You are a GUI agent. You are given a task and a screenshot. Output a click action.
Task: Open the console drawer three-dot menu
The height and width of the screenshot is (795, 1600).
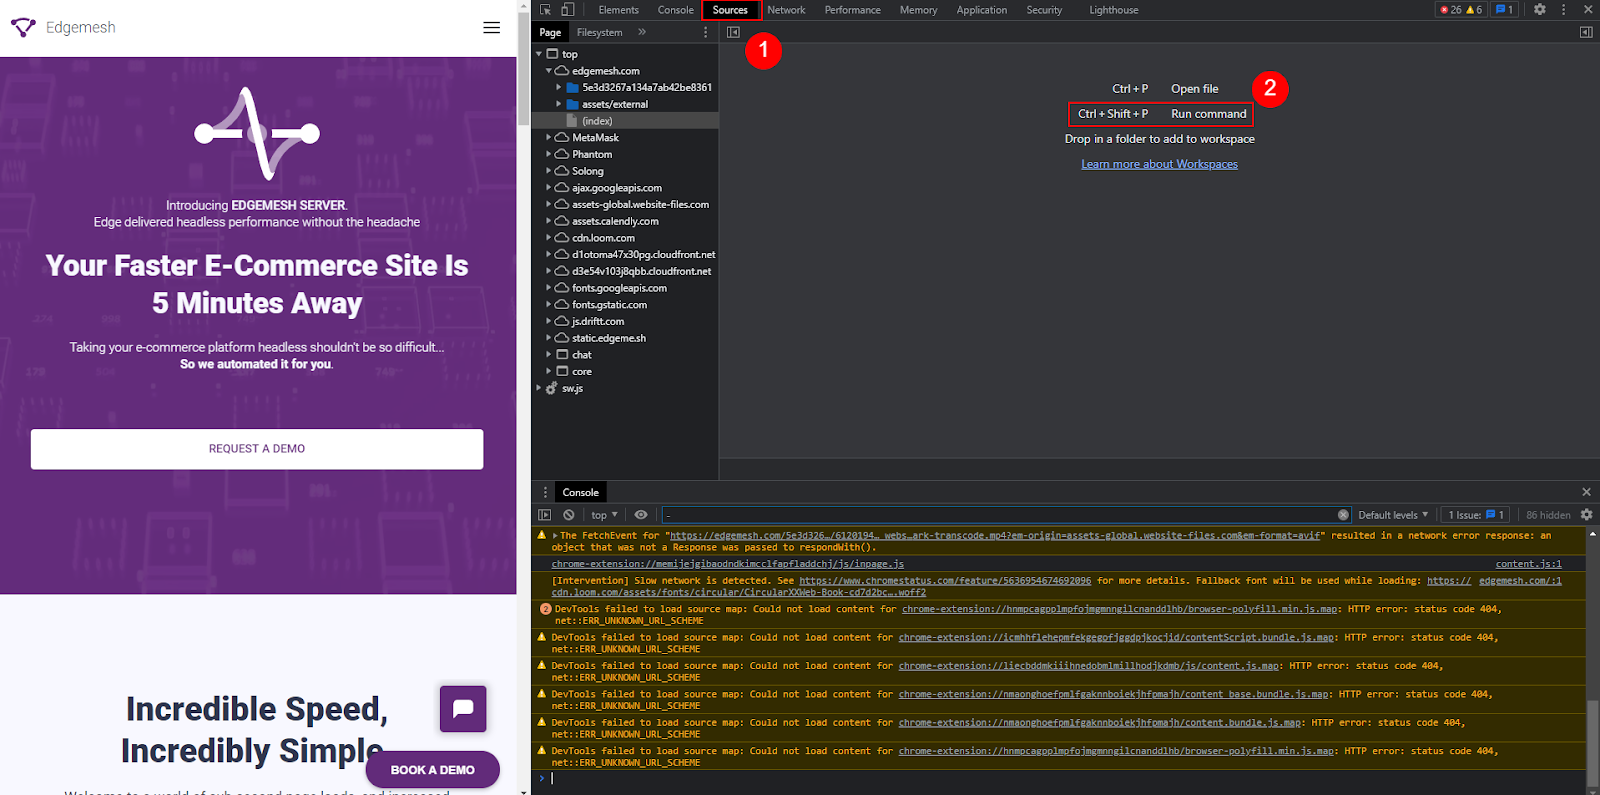545,492
